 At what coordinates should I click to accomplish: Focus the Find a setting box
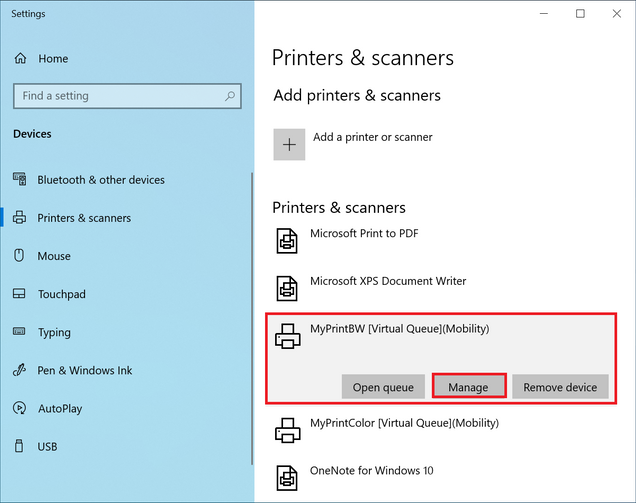tap(127, 96)
